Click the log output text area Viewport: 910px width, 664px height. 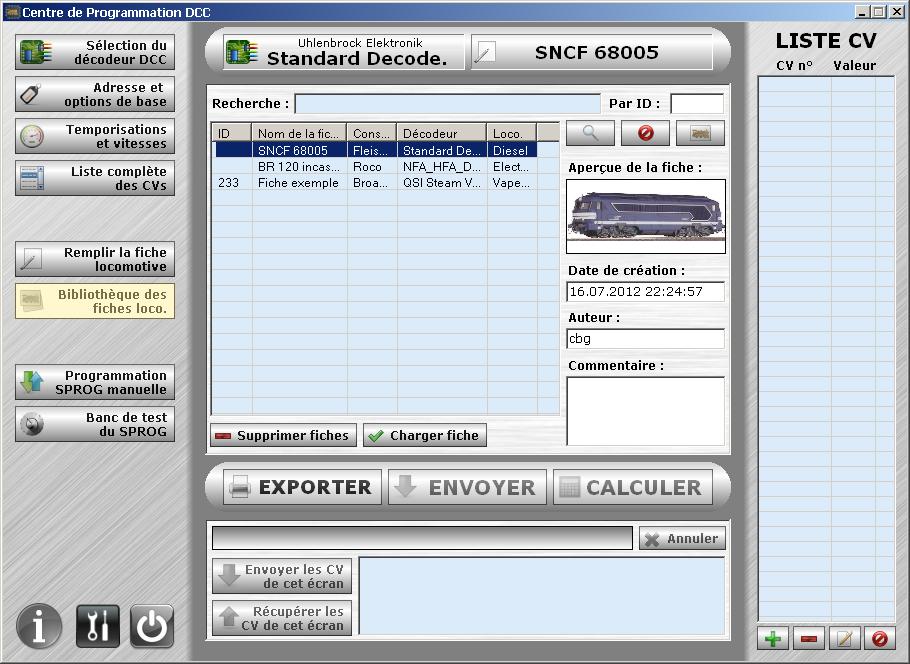(542, 596)
